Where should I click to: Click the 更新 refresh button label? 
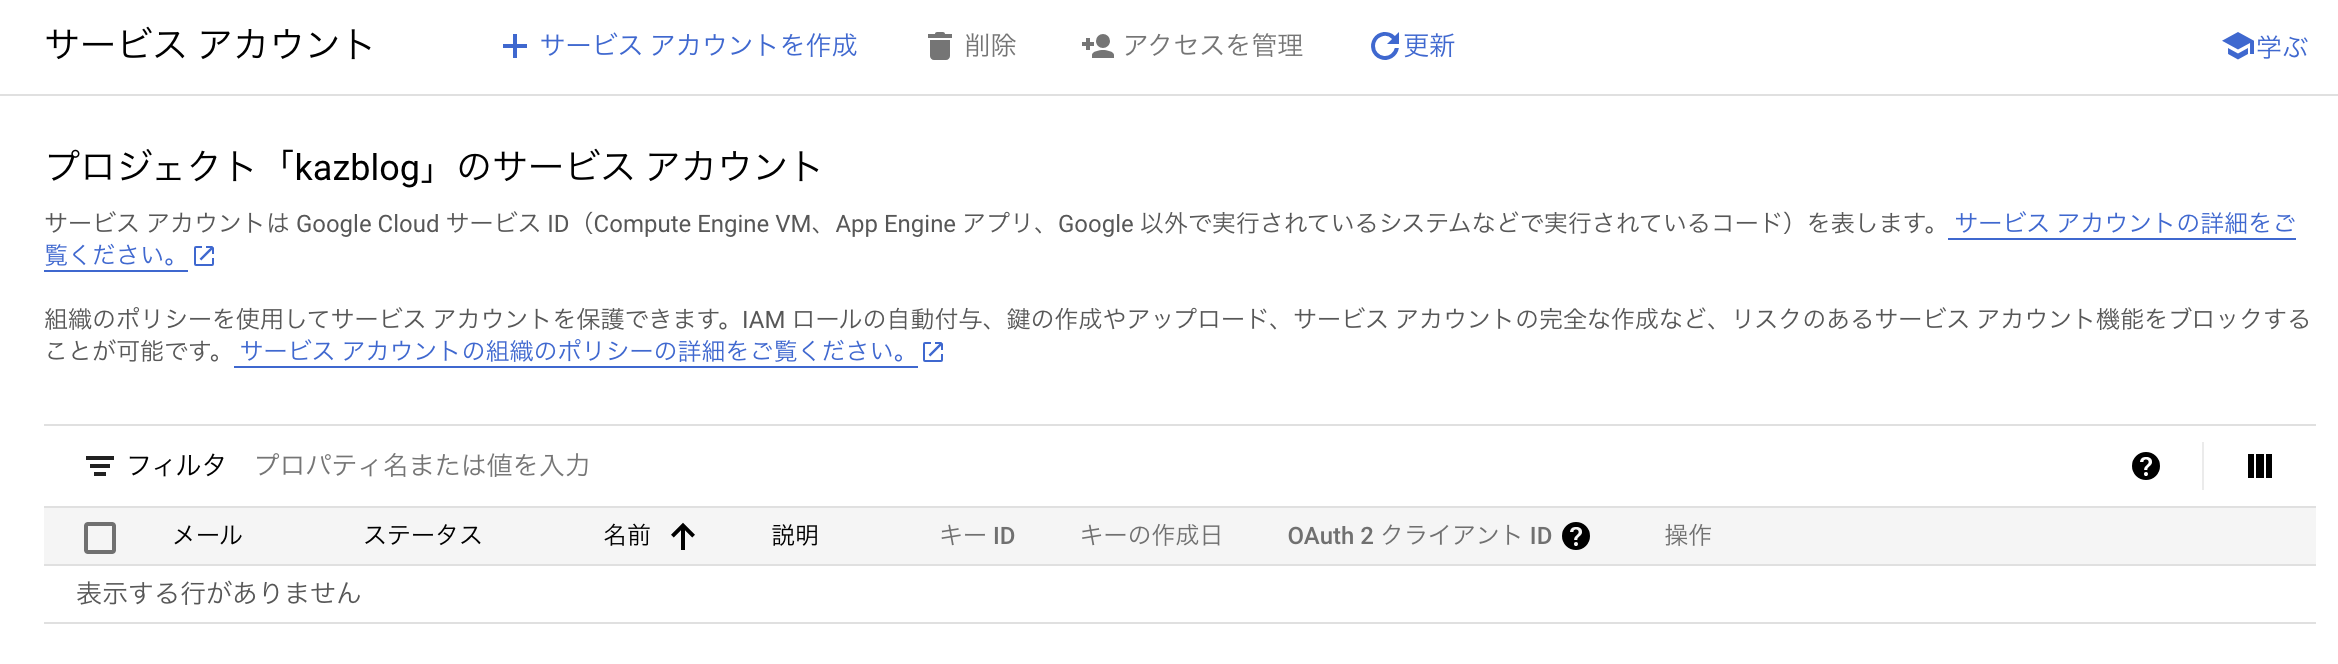click(1429, 46)
